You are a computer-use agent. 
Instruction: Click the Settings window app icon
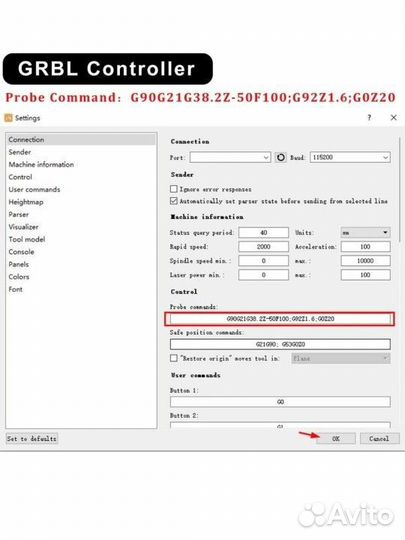[8, 118]
